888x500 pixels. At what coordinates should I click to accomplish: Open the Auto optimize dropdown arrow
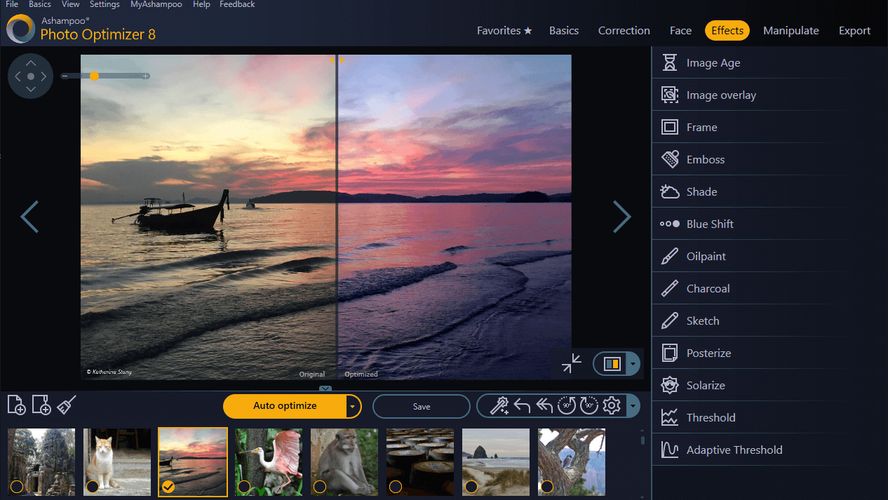(353, 406)
